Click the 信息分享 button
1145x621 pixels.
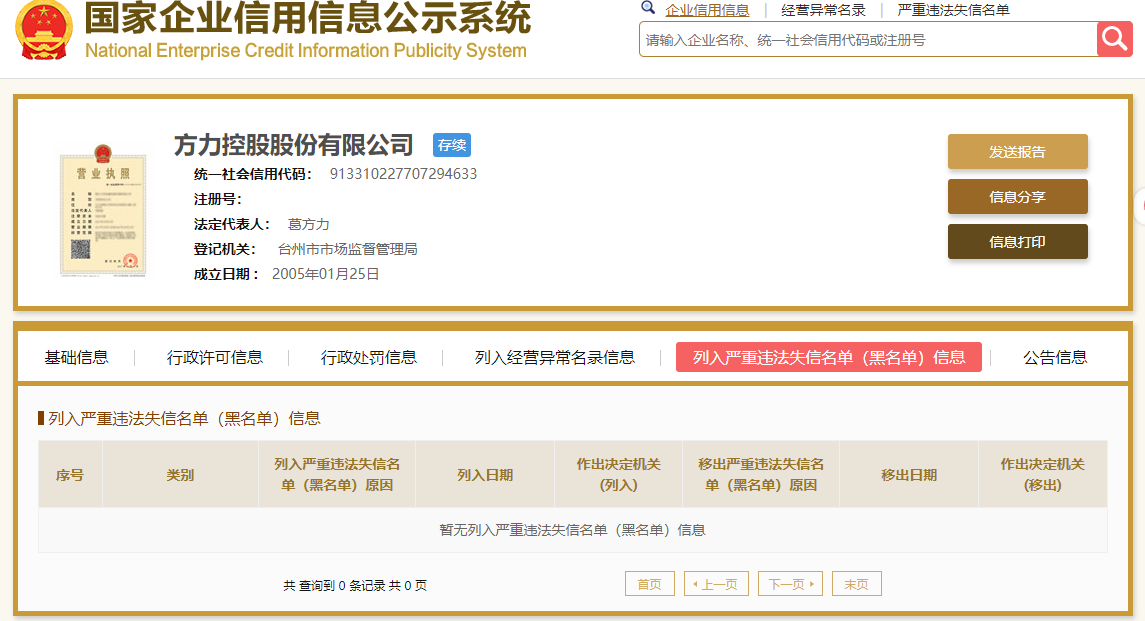coord(1017,197)
